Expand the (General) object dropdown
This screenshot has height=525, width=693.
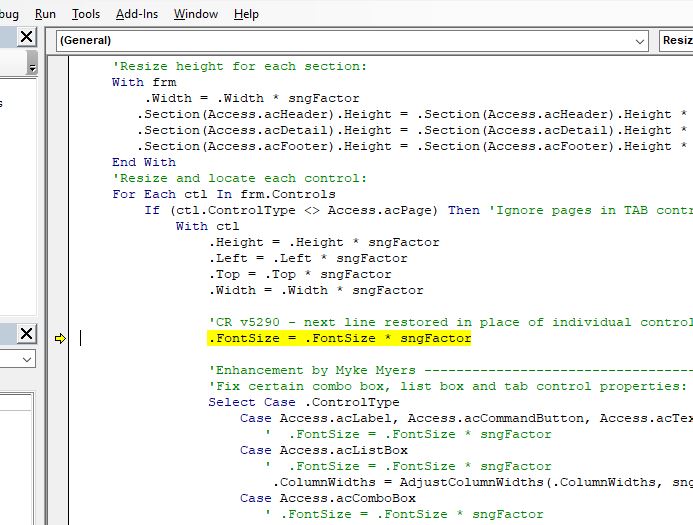click(x=639, y=41)
